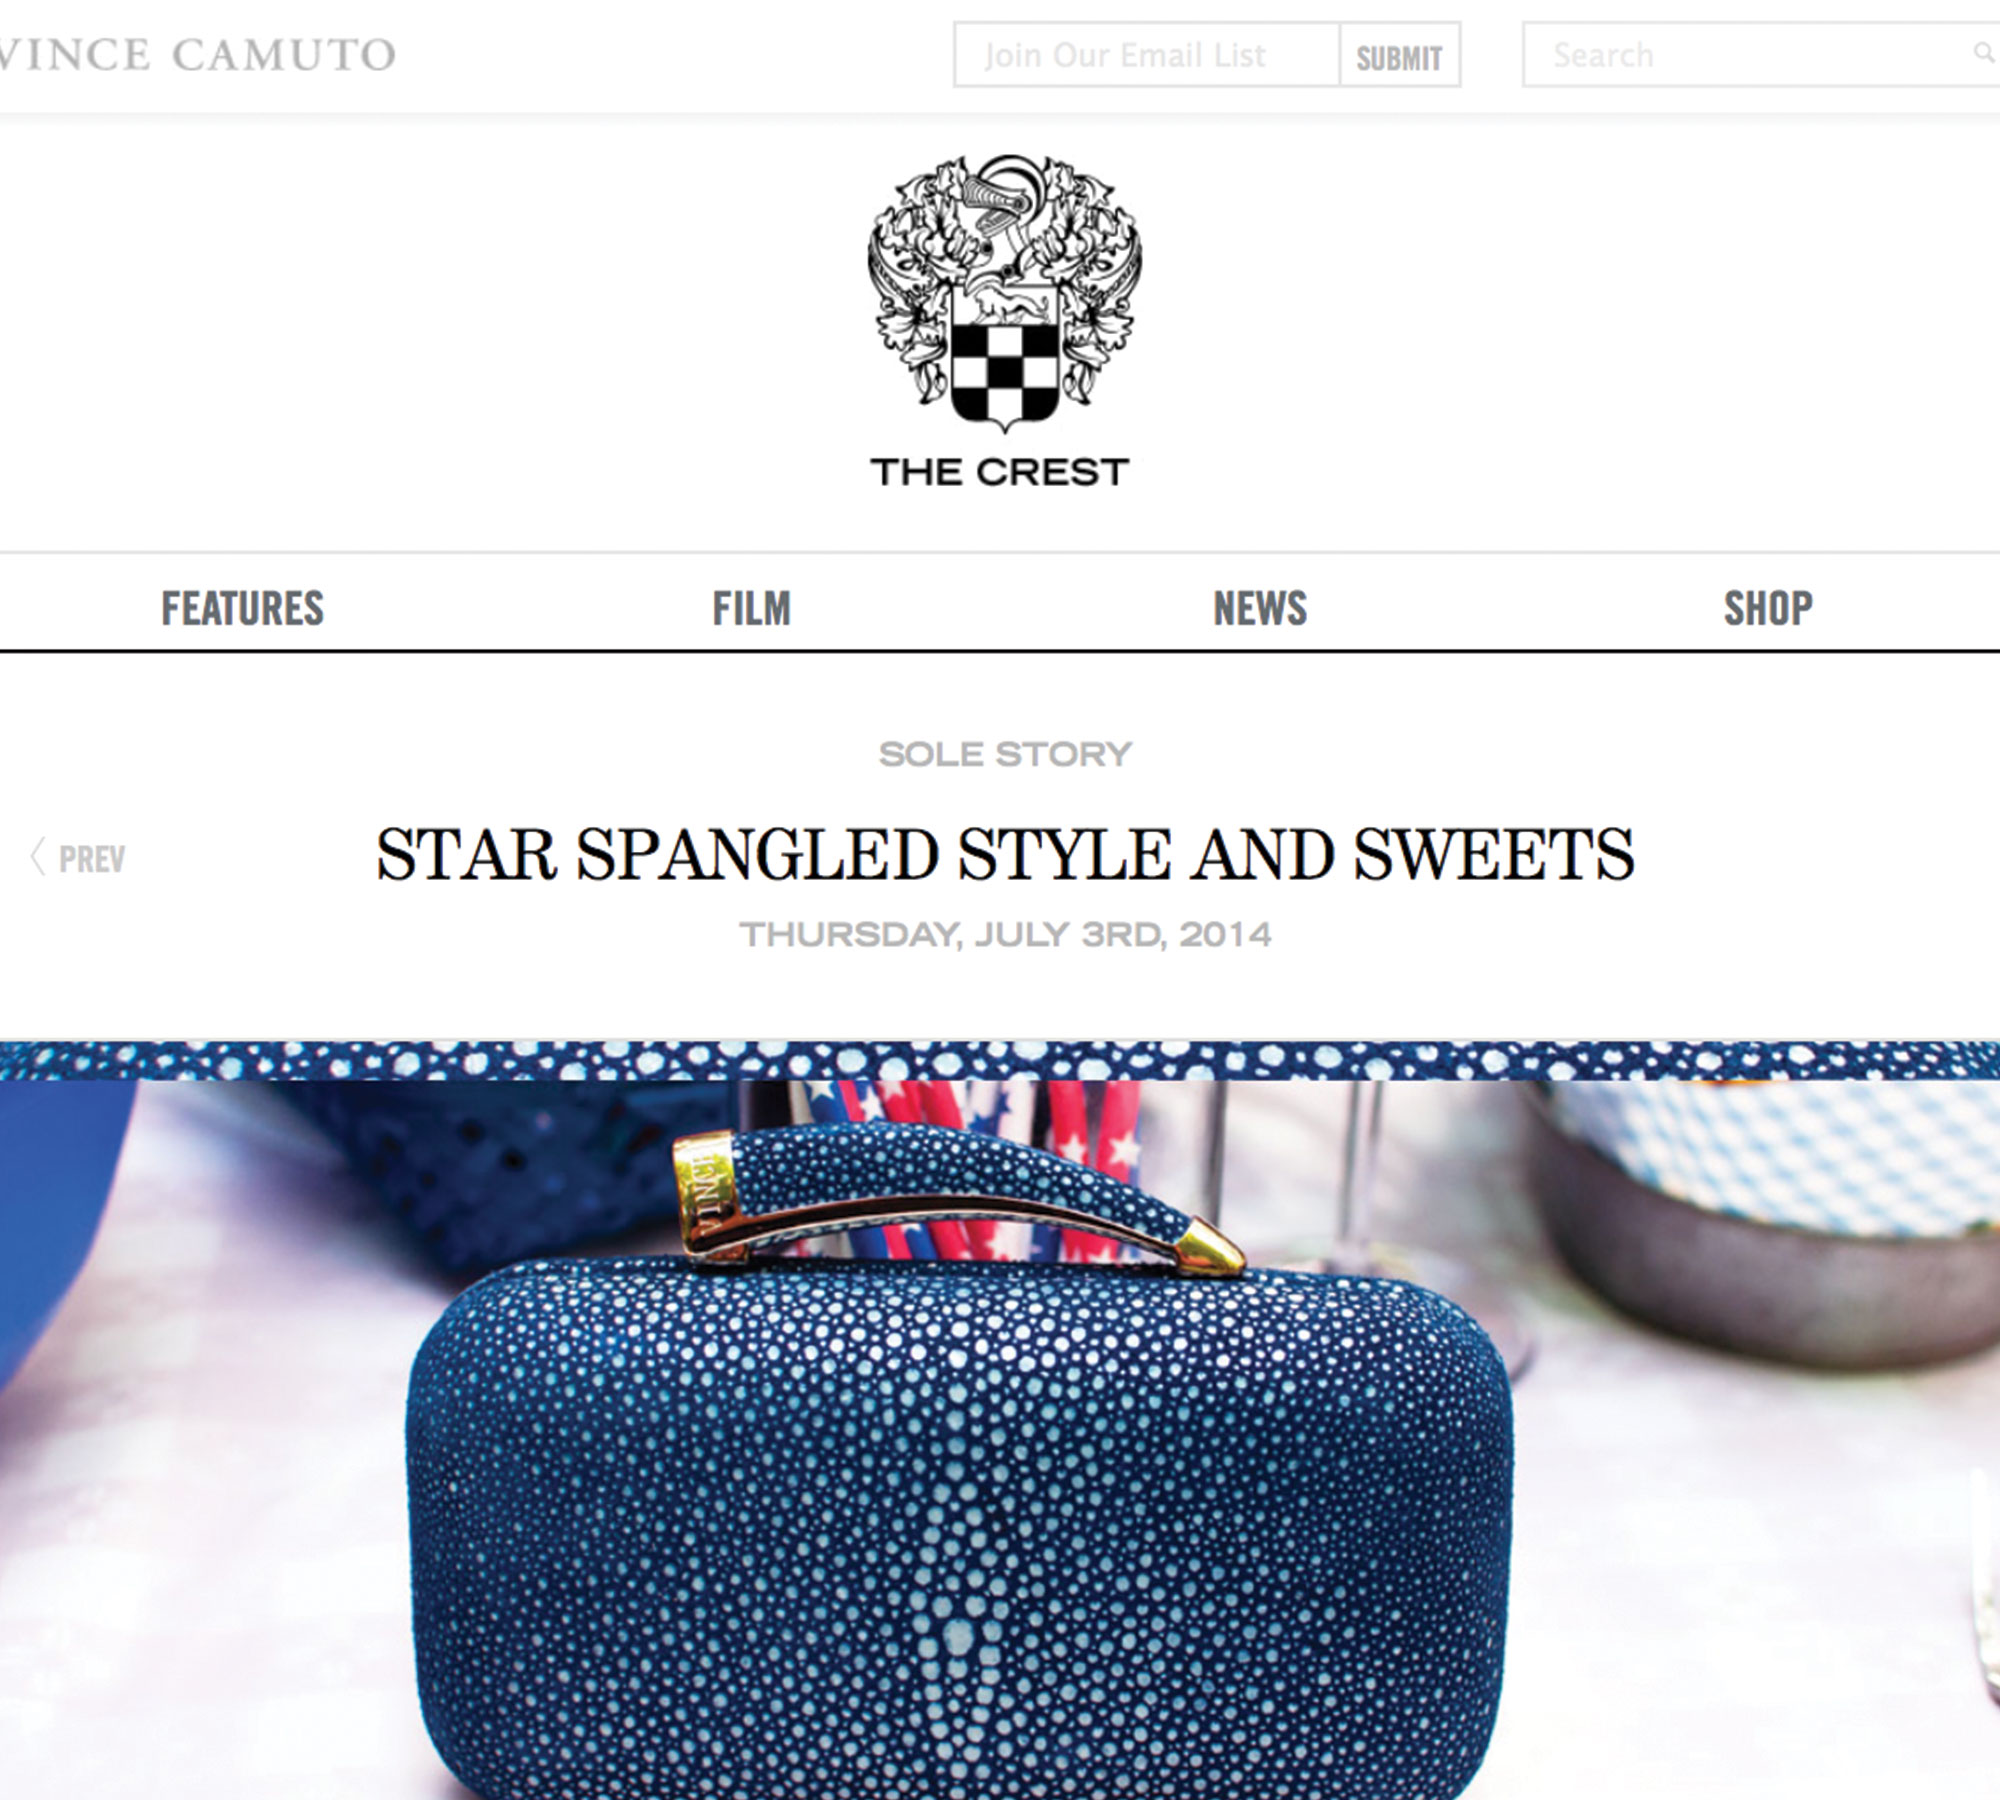Focus the Search text box
The height and width of the screenshot is (1800, 2000).
1760,55
